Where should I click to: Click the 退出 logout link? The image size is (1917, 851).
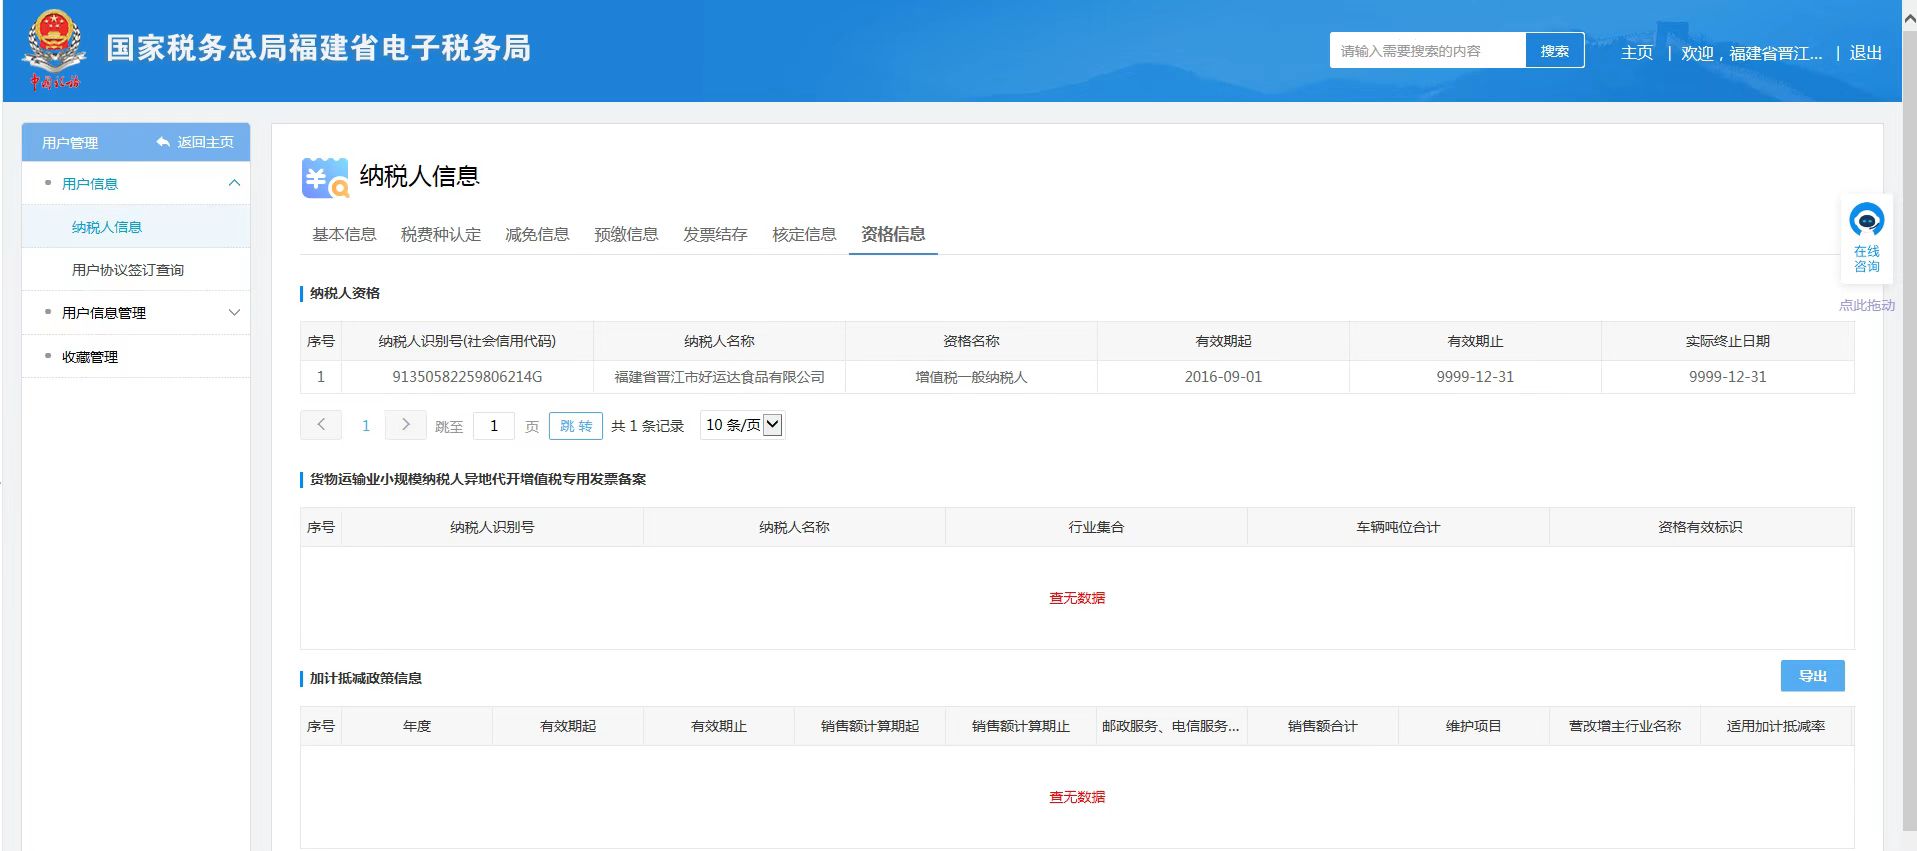[x=1865, y=53]
